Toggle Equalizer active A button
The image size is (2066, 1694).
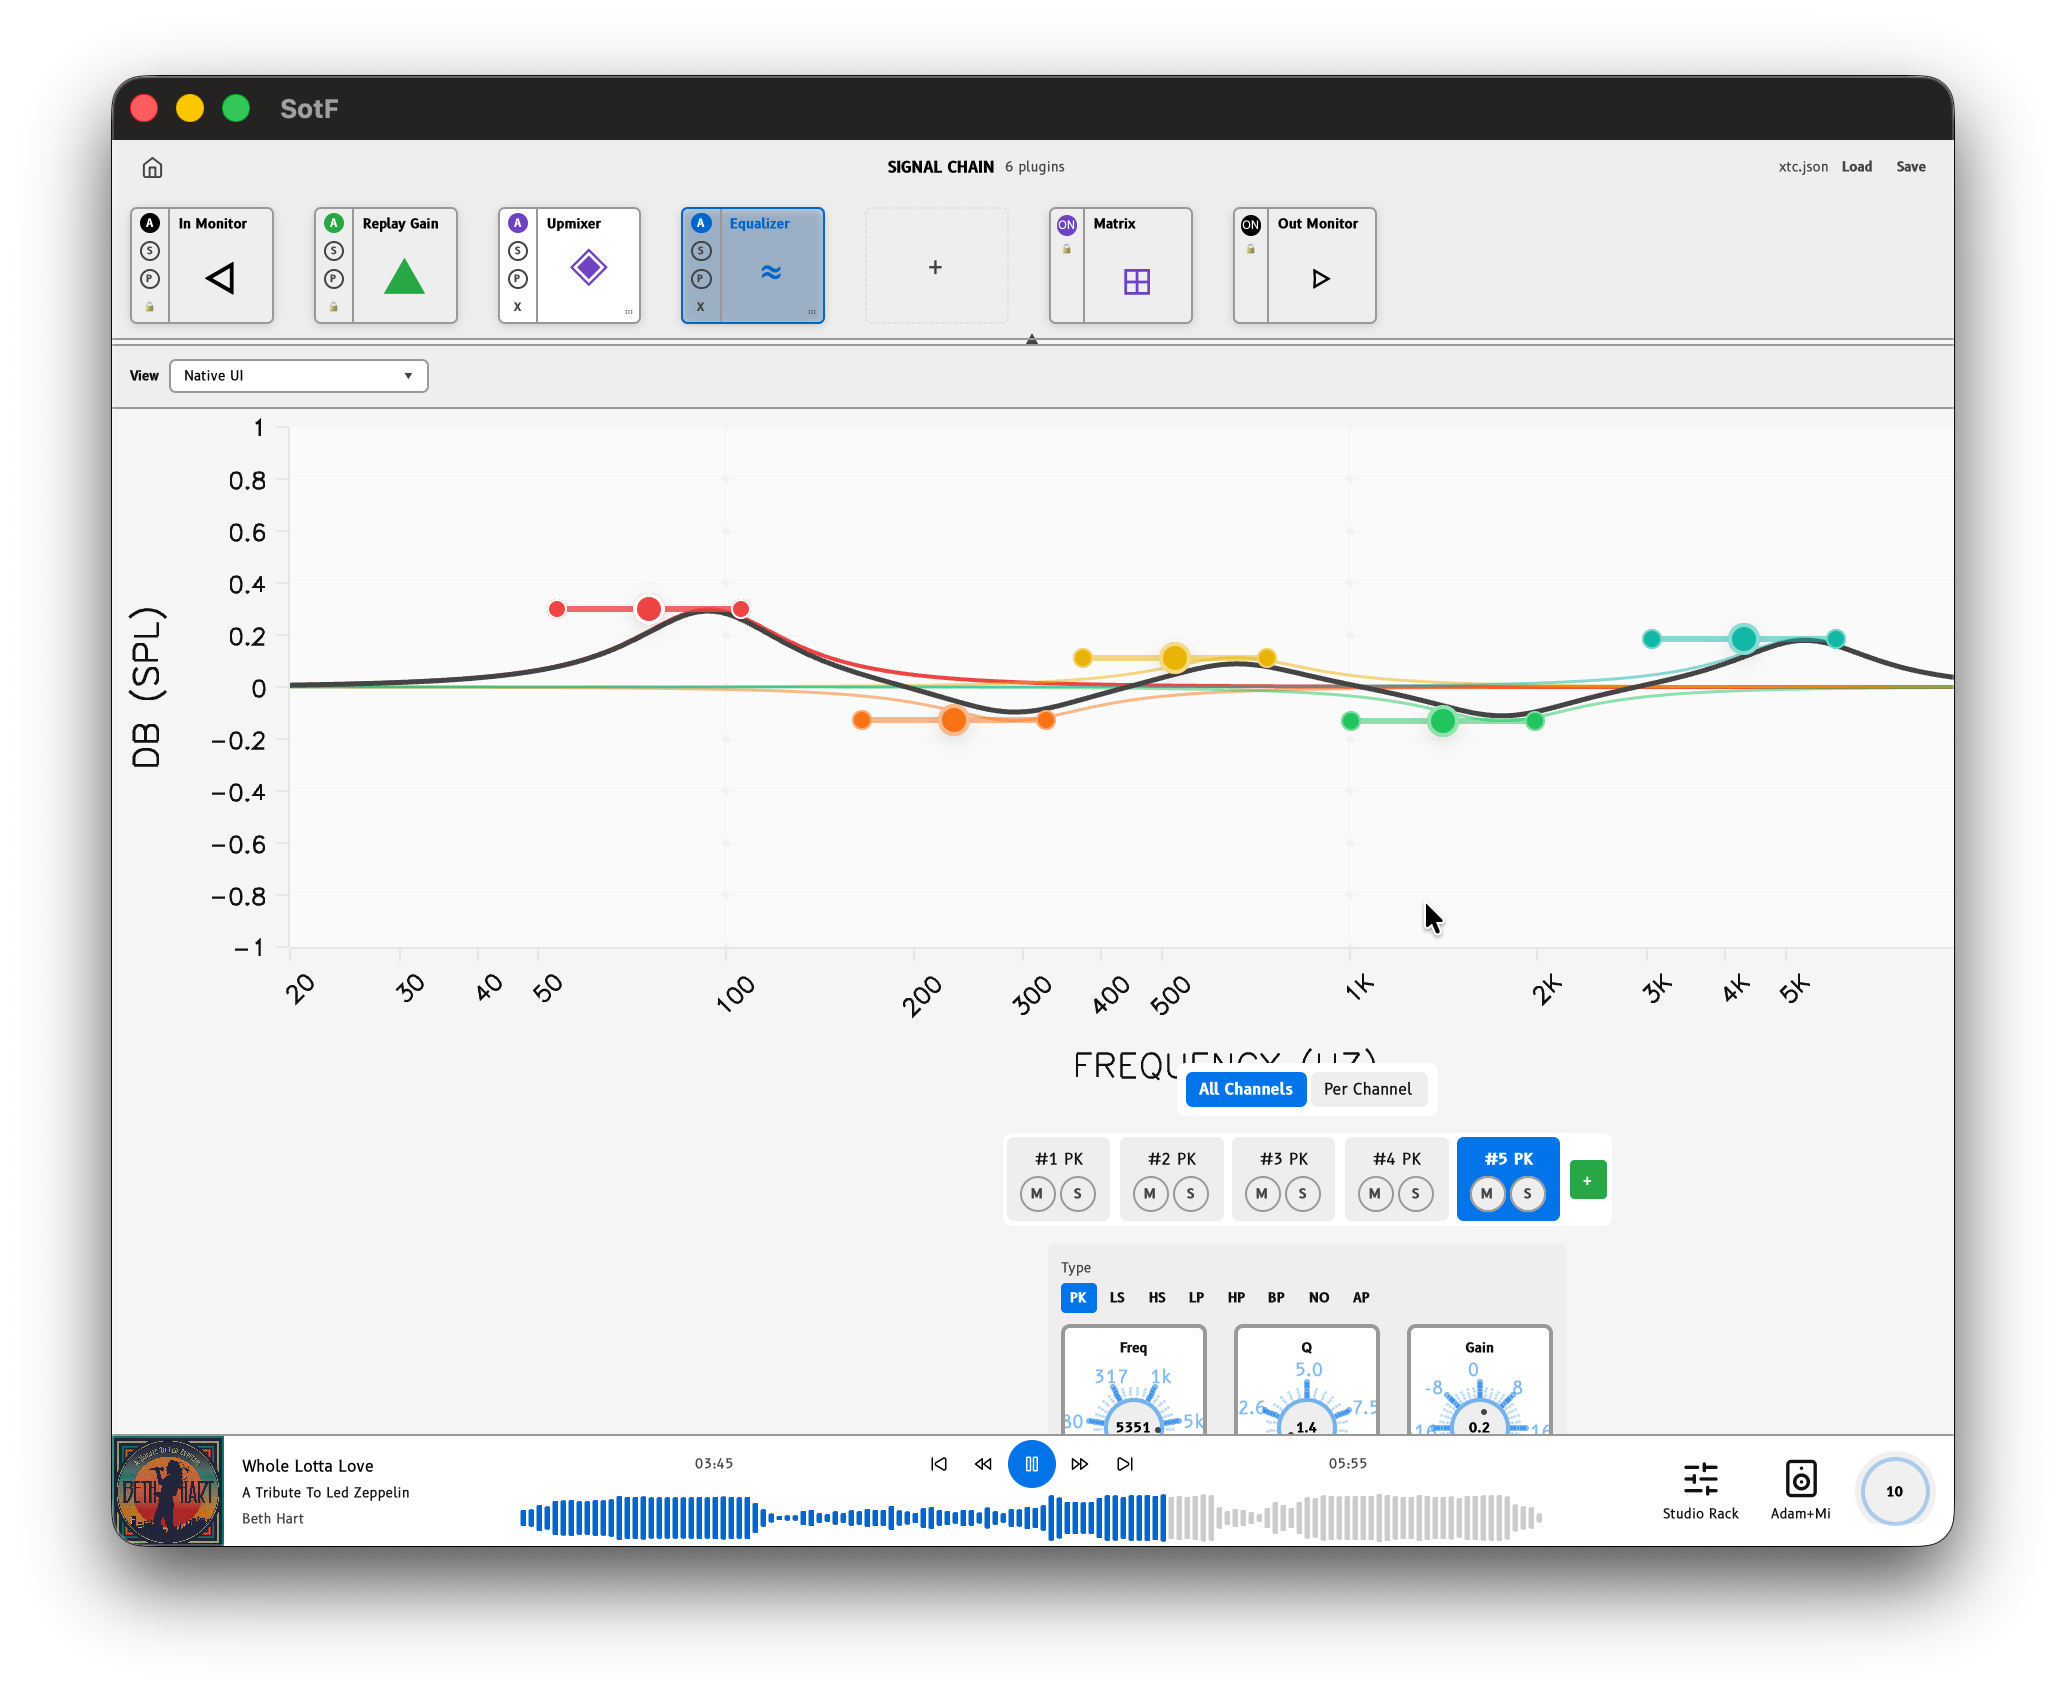click(701, 223)
